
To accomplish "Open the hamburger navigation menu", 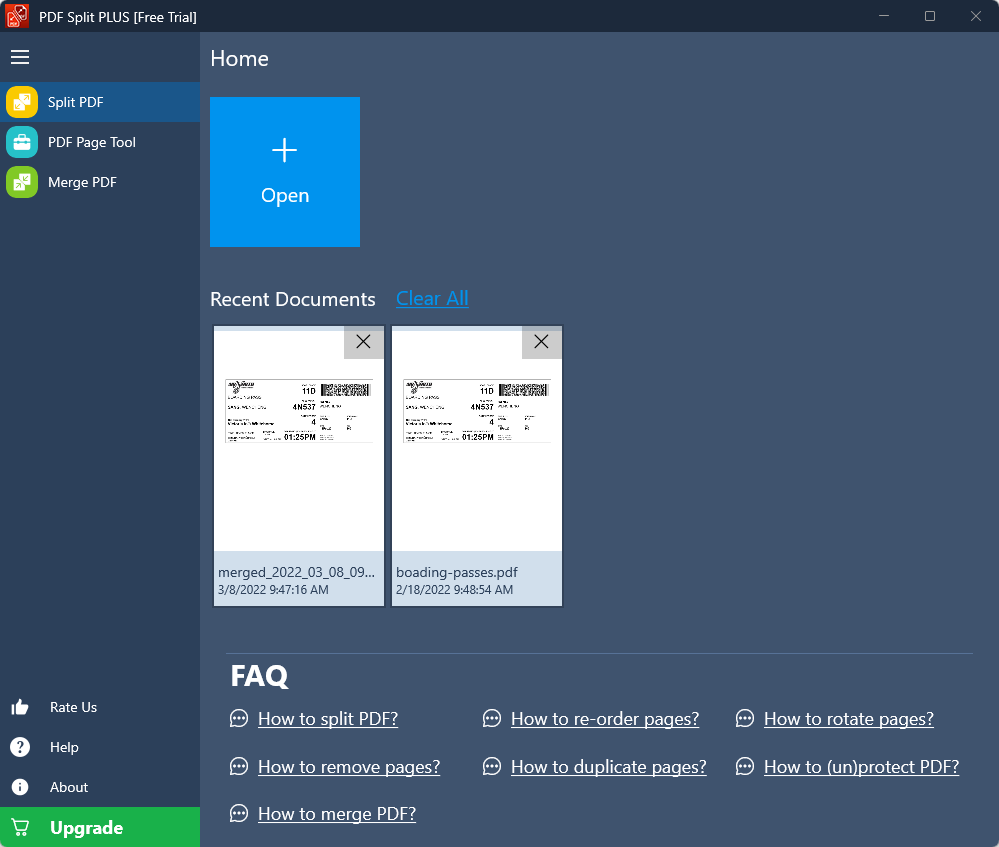I will pyautogui.click(x=20, y=57).
